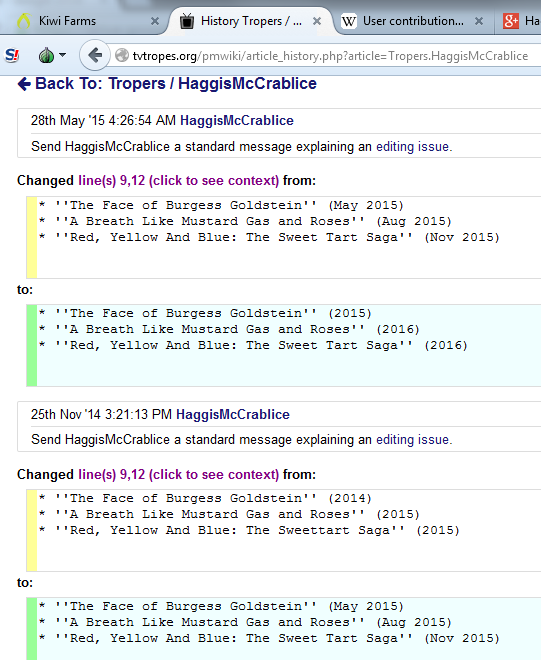
Task: Click old line 'Face of Burgess Goldstein (2014)'
Action: click(x=205, y=498)
